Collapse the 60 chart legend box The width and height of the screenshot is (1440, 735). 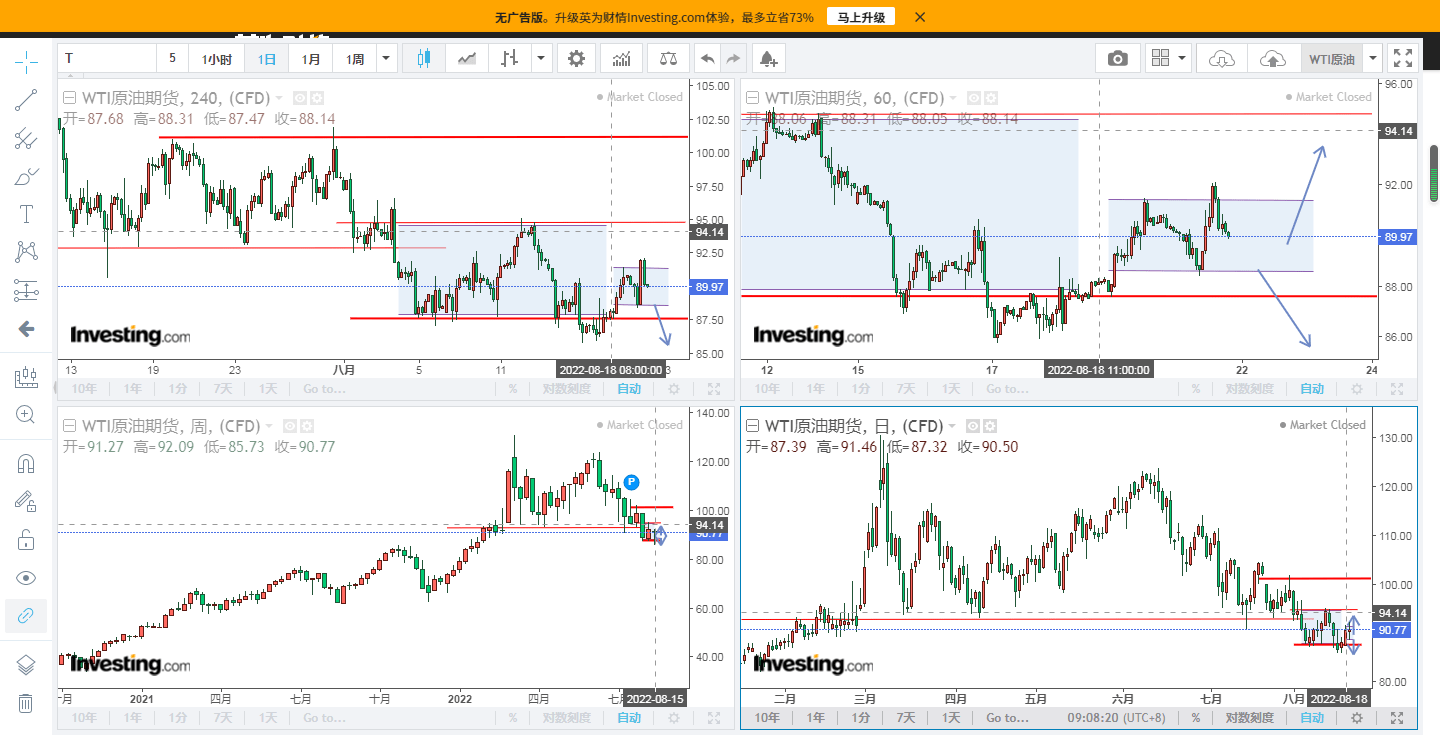point(752,98)
